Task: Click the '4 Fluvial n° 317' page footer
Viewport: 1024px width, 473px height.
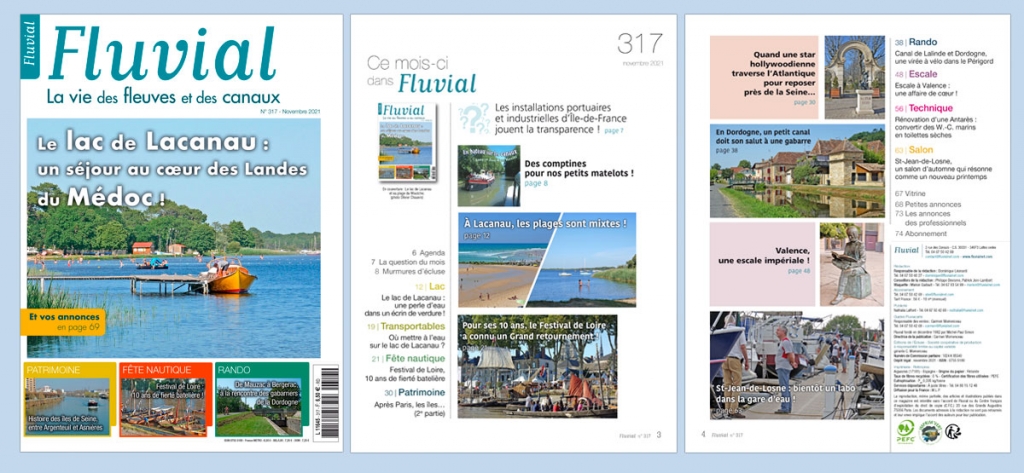Action: (x=722, y=434)
